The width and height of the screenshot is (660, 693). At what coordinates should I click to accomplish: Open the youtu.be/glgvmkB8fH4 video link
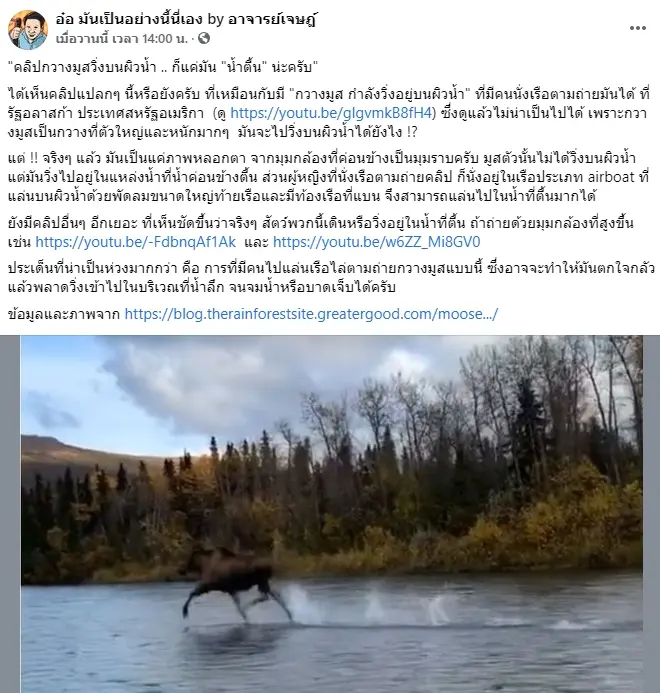click(x=331, y=113)
